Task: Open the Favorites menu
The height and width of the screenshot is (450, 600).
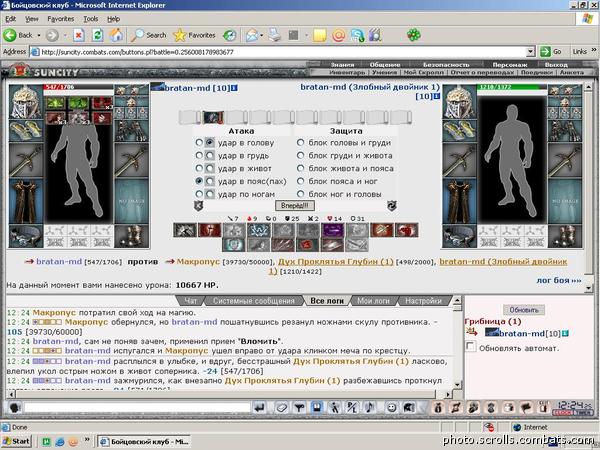Action: coord(60,19)
